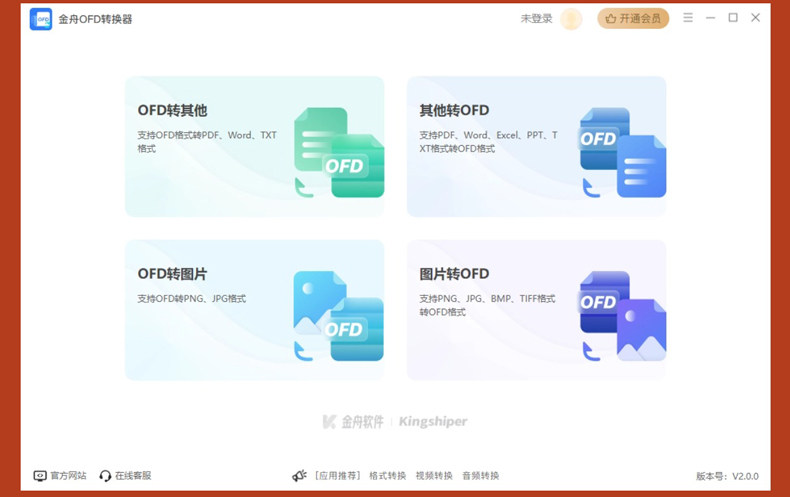This screenshot has height=497, width=790.
Task: Open the 官方网站 link
Action: (69, 475)
